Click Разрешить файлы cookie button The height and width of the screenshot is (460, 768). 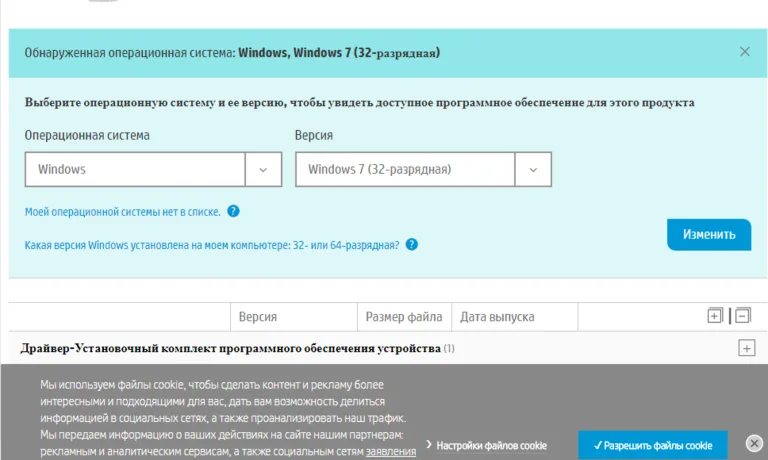[653, 445]
